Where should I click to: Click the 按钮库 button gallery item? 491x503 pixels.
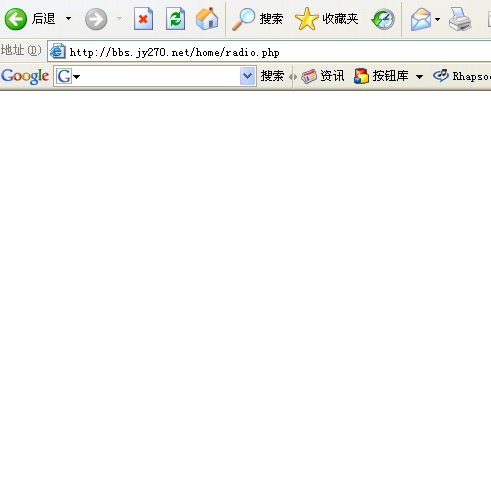(381, 76)
